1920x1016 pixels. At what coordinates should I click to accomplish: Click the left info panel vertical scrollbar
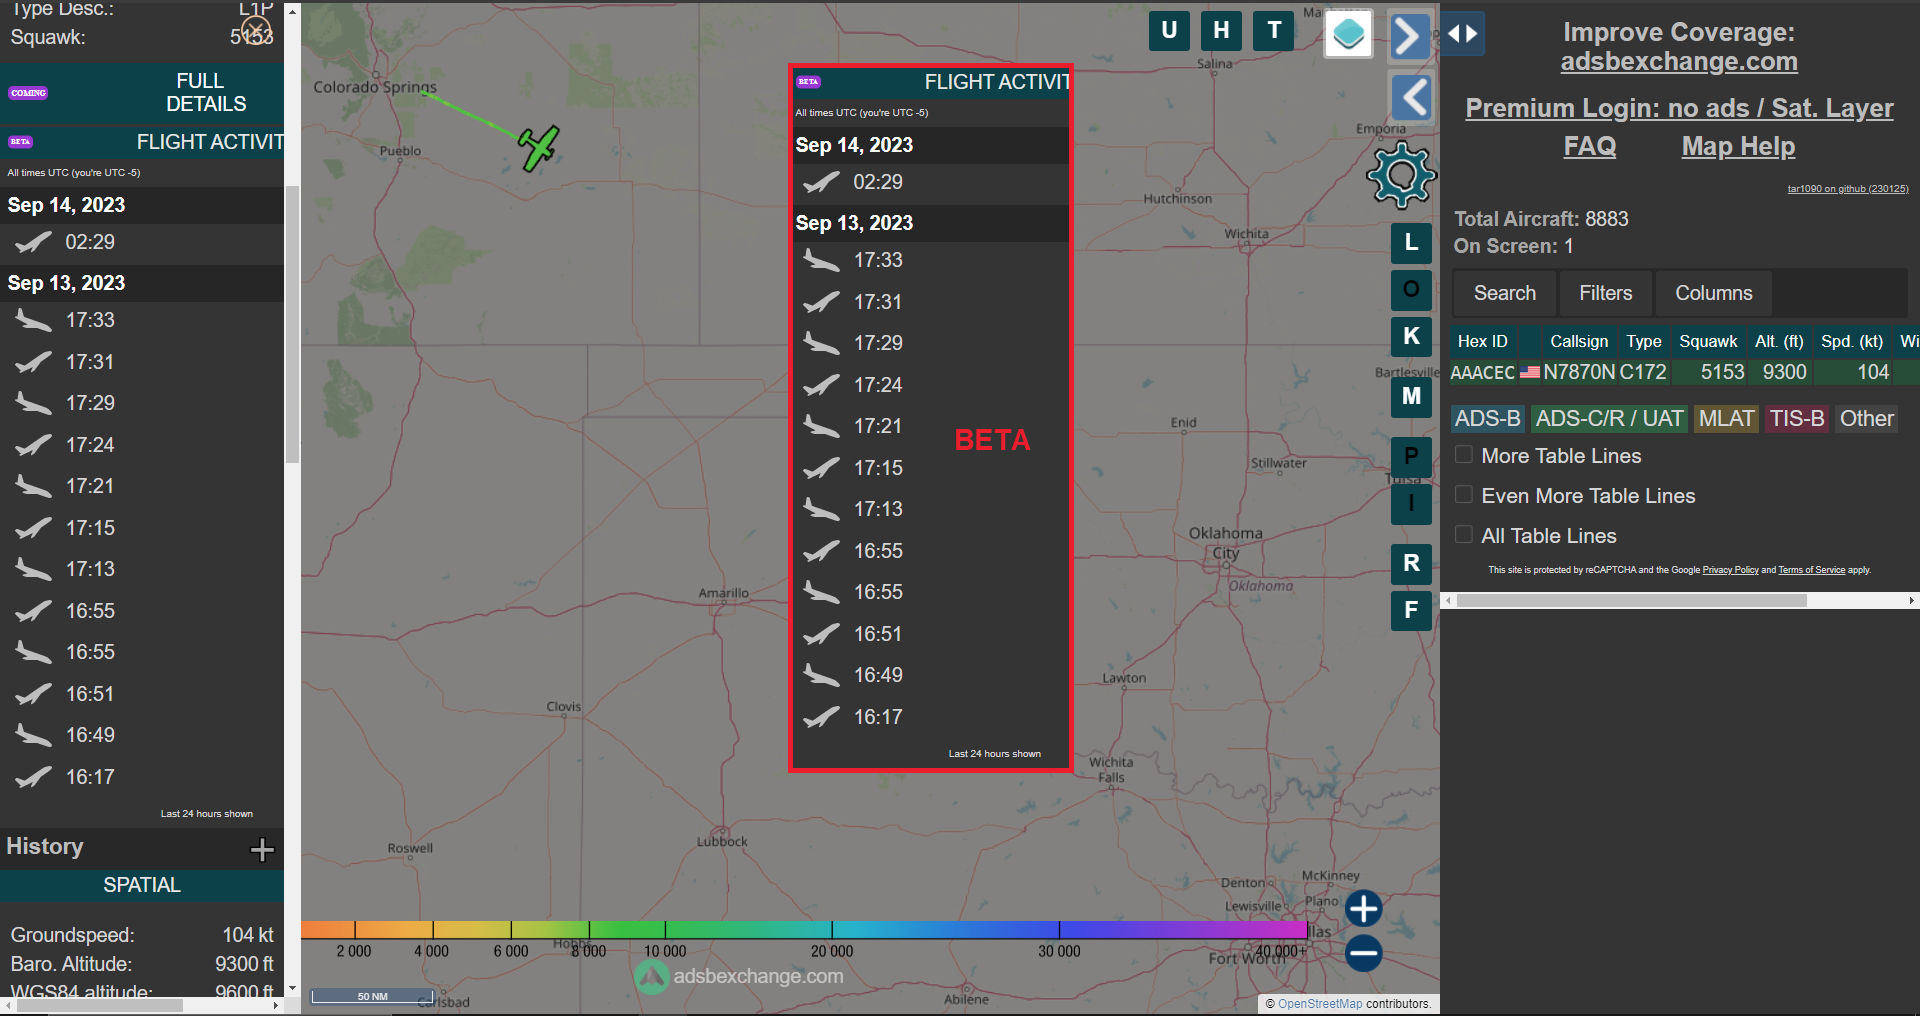(292, 325)
